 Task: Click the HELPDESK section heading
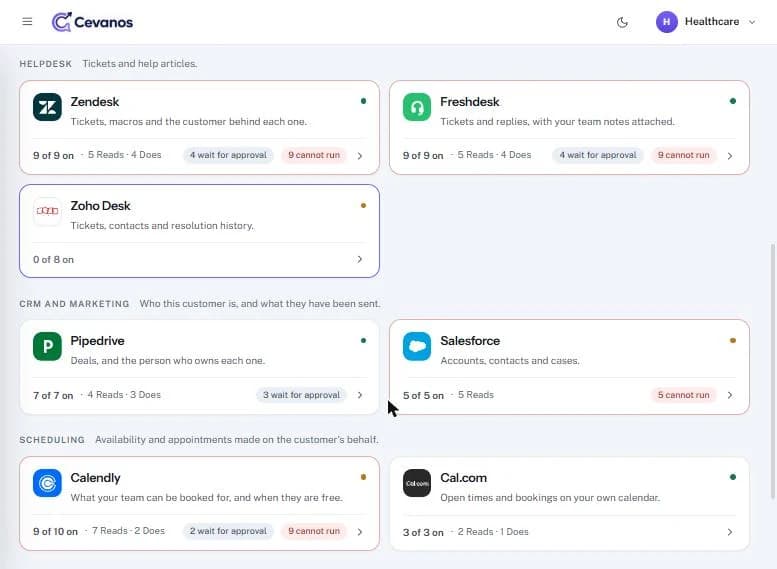coord(46,64)
